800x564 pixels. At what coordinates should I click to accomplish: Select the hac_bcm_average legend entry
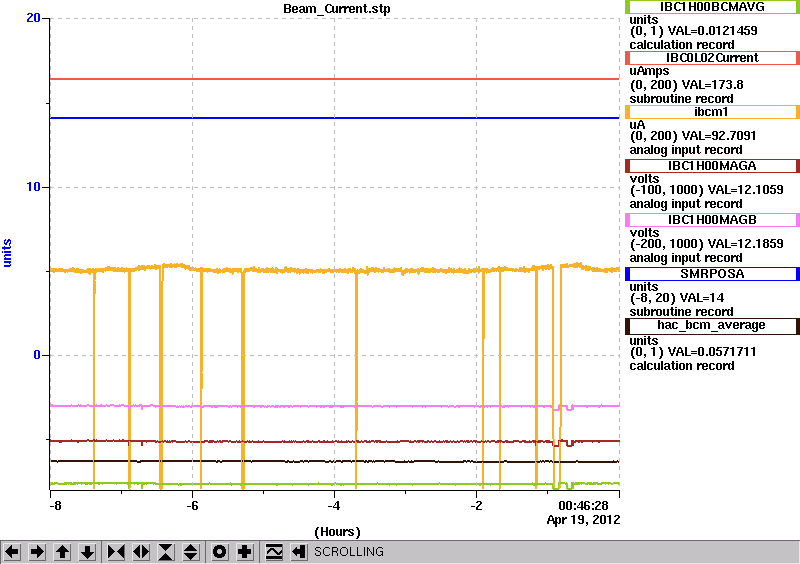[712, 325]
